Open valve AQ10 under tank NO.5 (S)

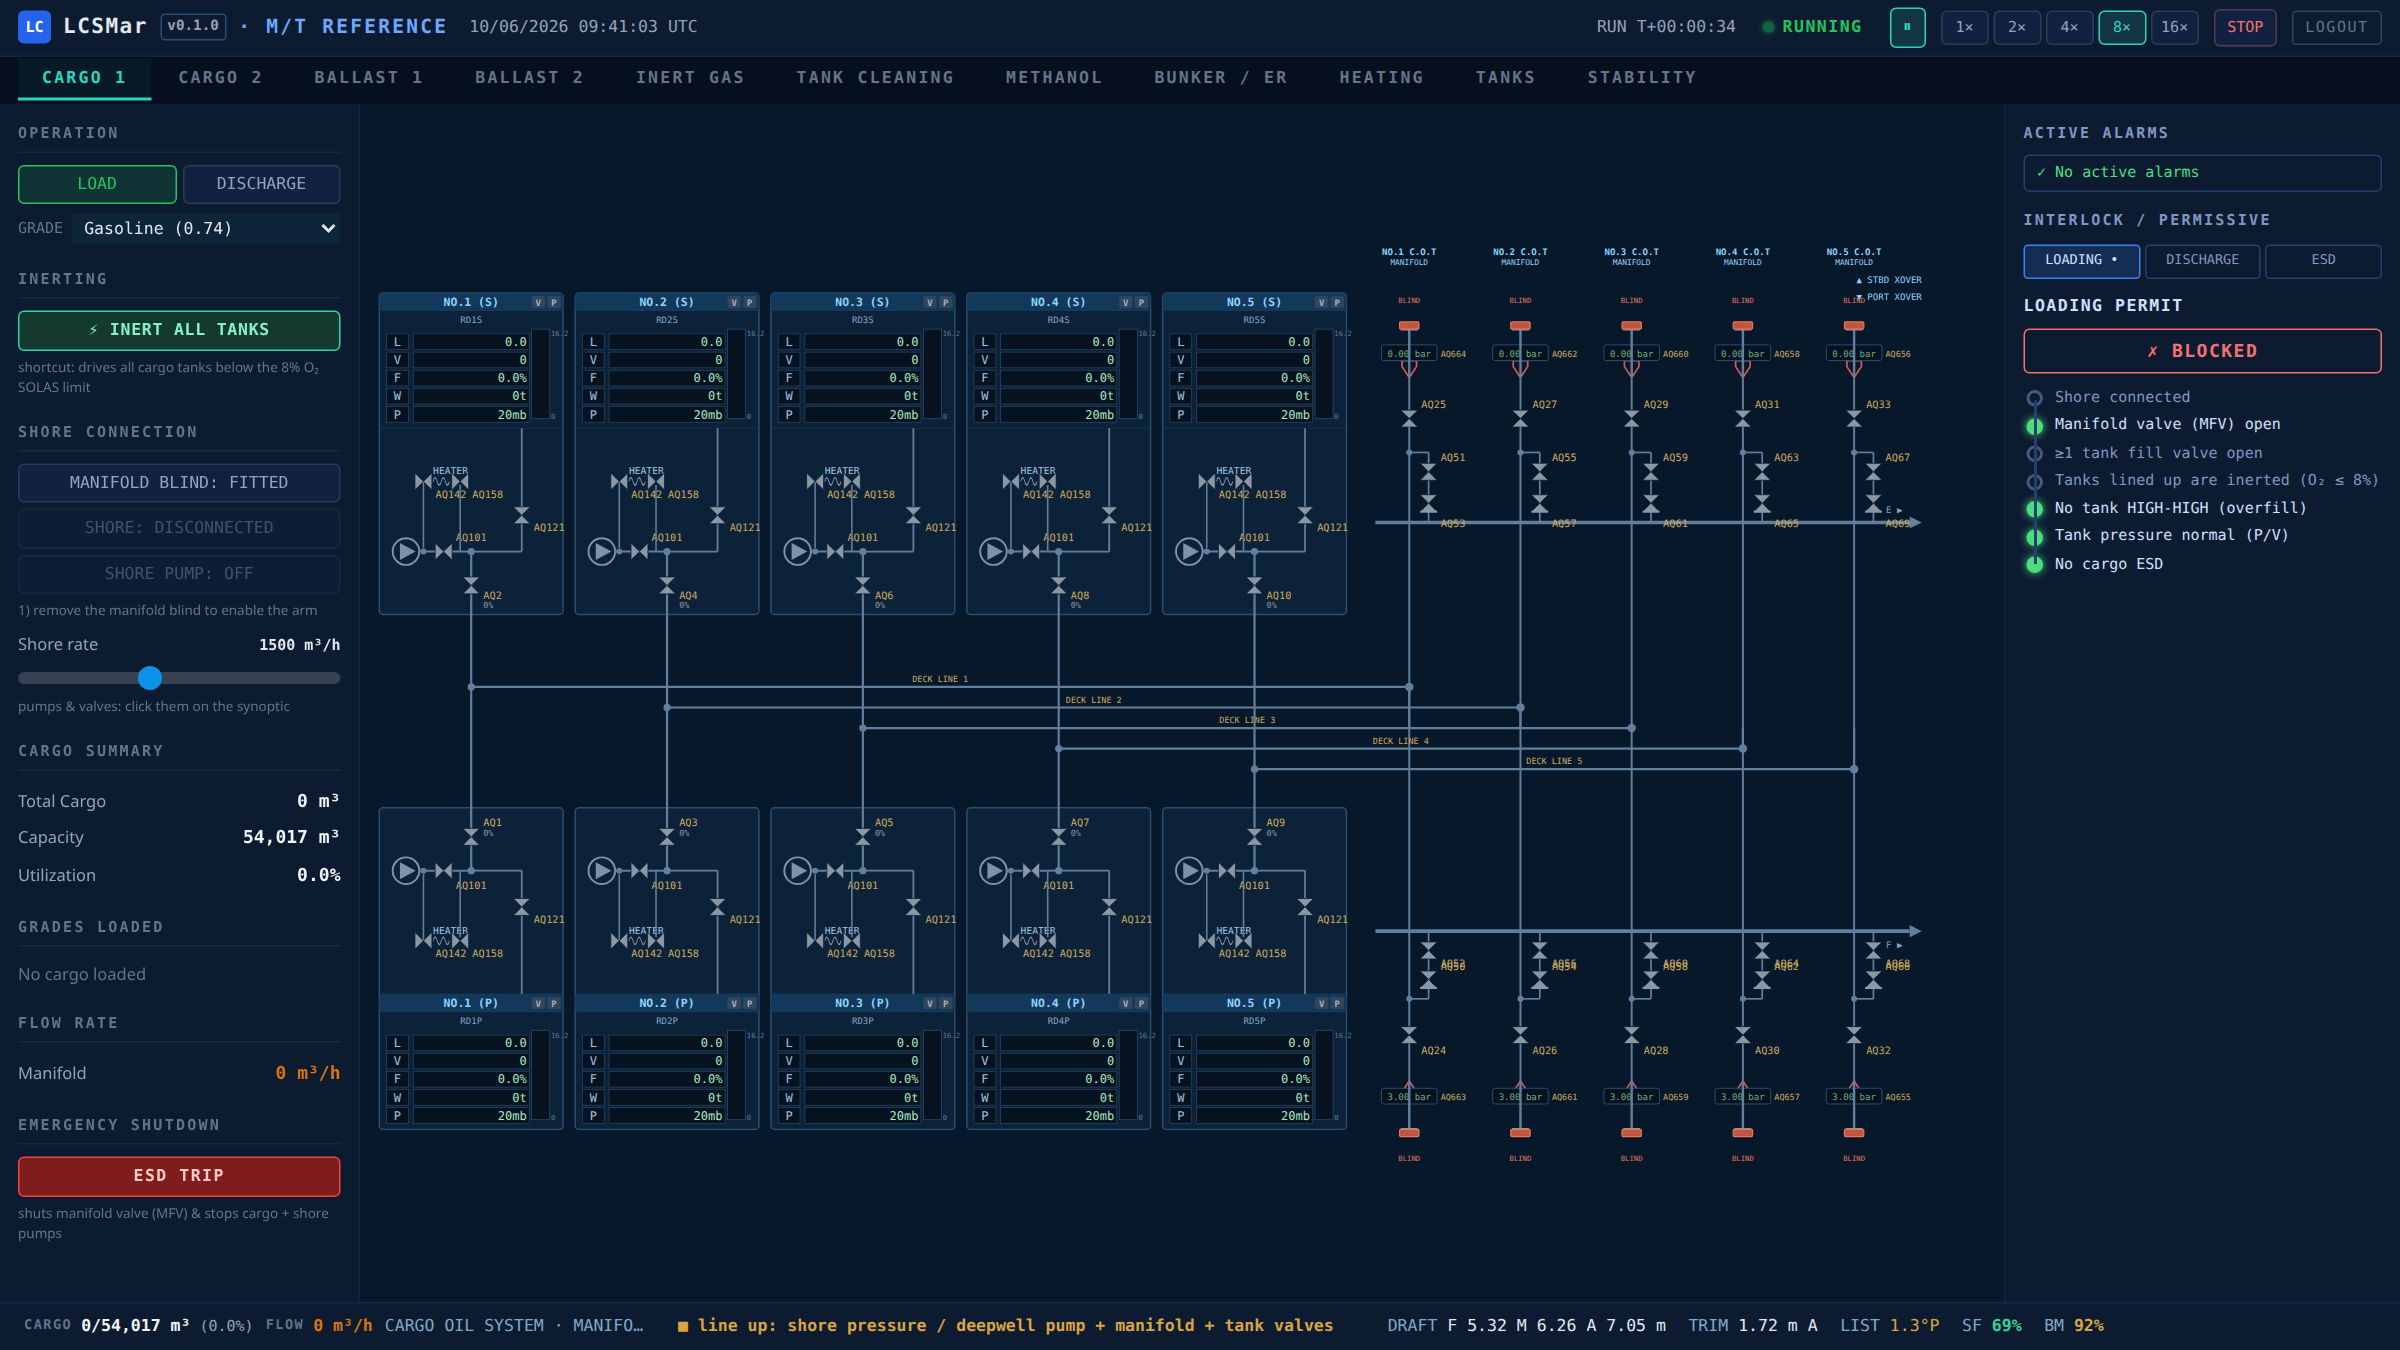click(1254, 587)
